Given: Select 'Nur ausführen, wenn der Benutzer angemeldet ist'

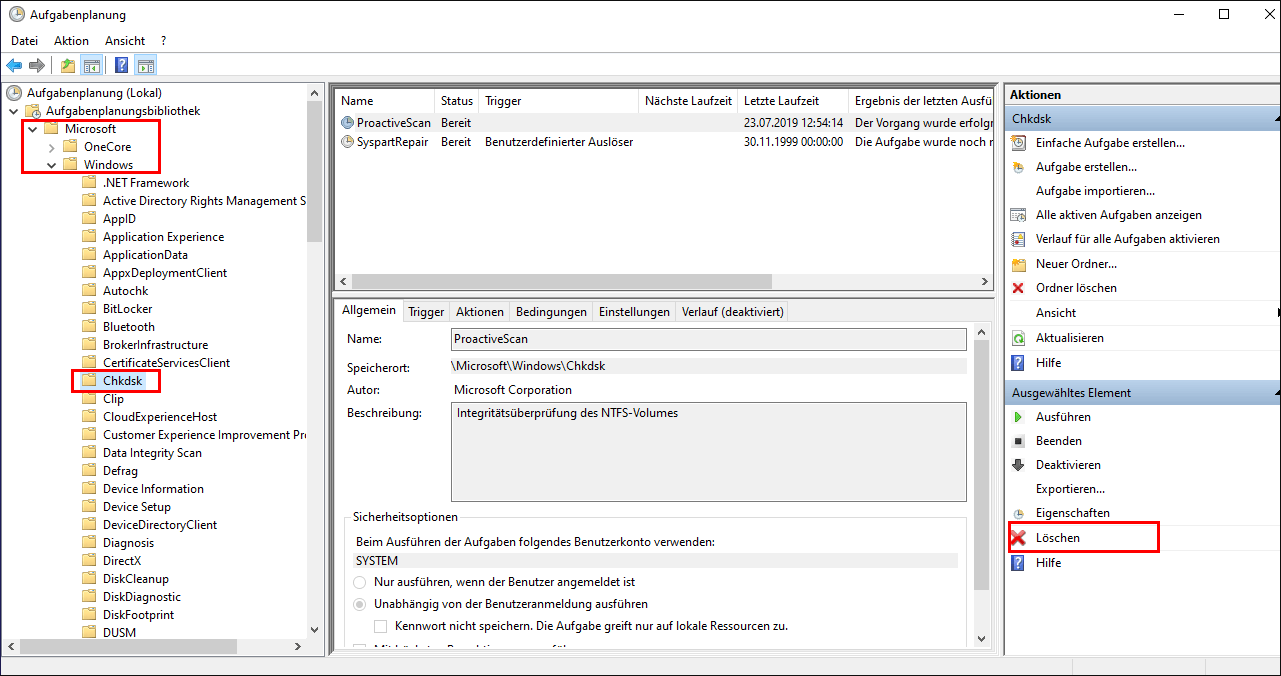Looking at the screenshot, I should click(361, 580).
